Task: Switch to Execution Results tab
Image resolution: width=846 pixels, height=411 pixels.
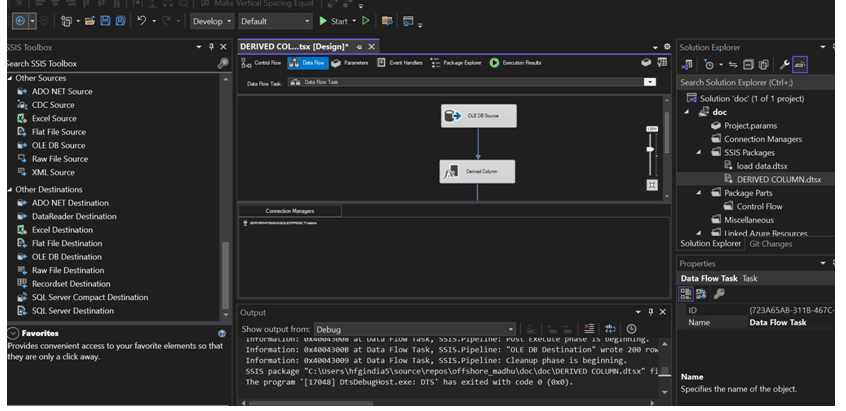Action: pos(515,63)
